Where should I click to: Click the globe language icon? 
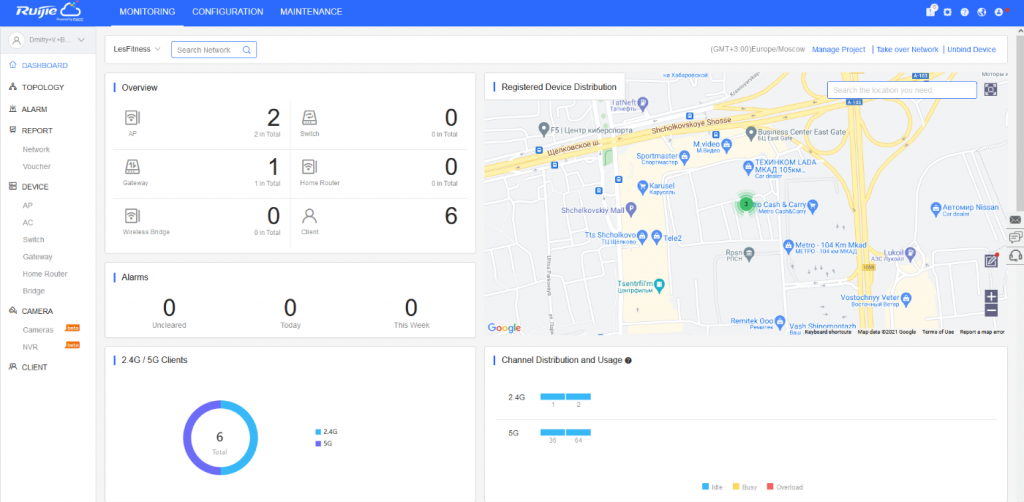981,12
